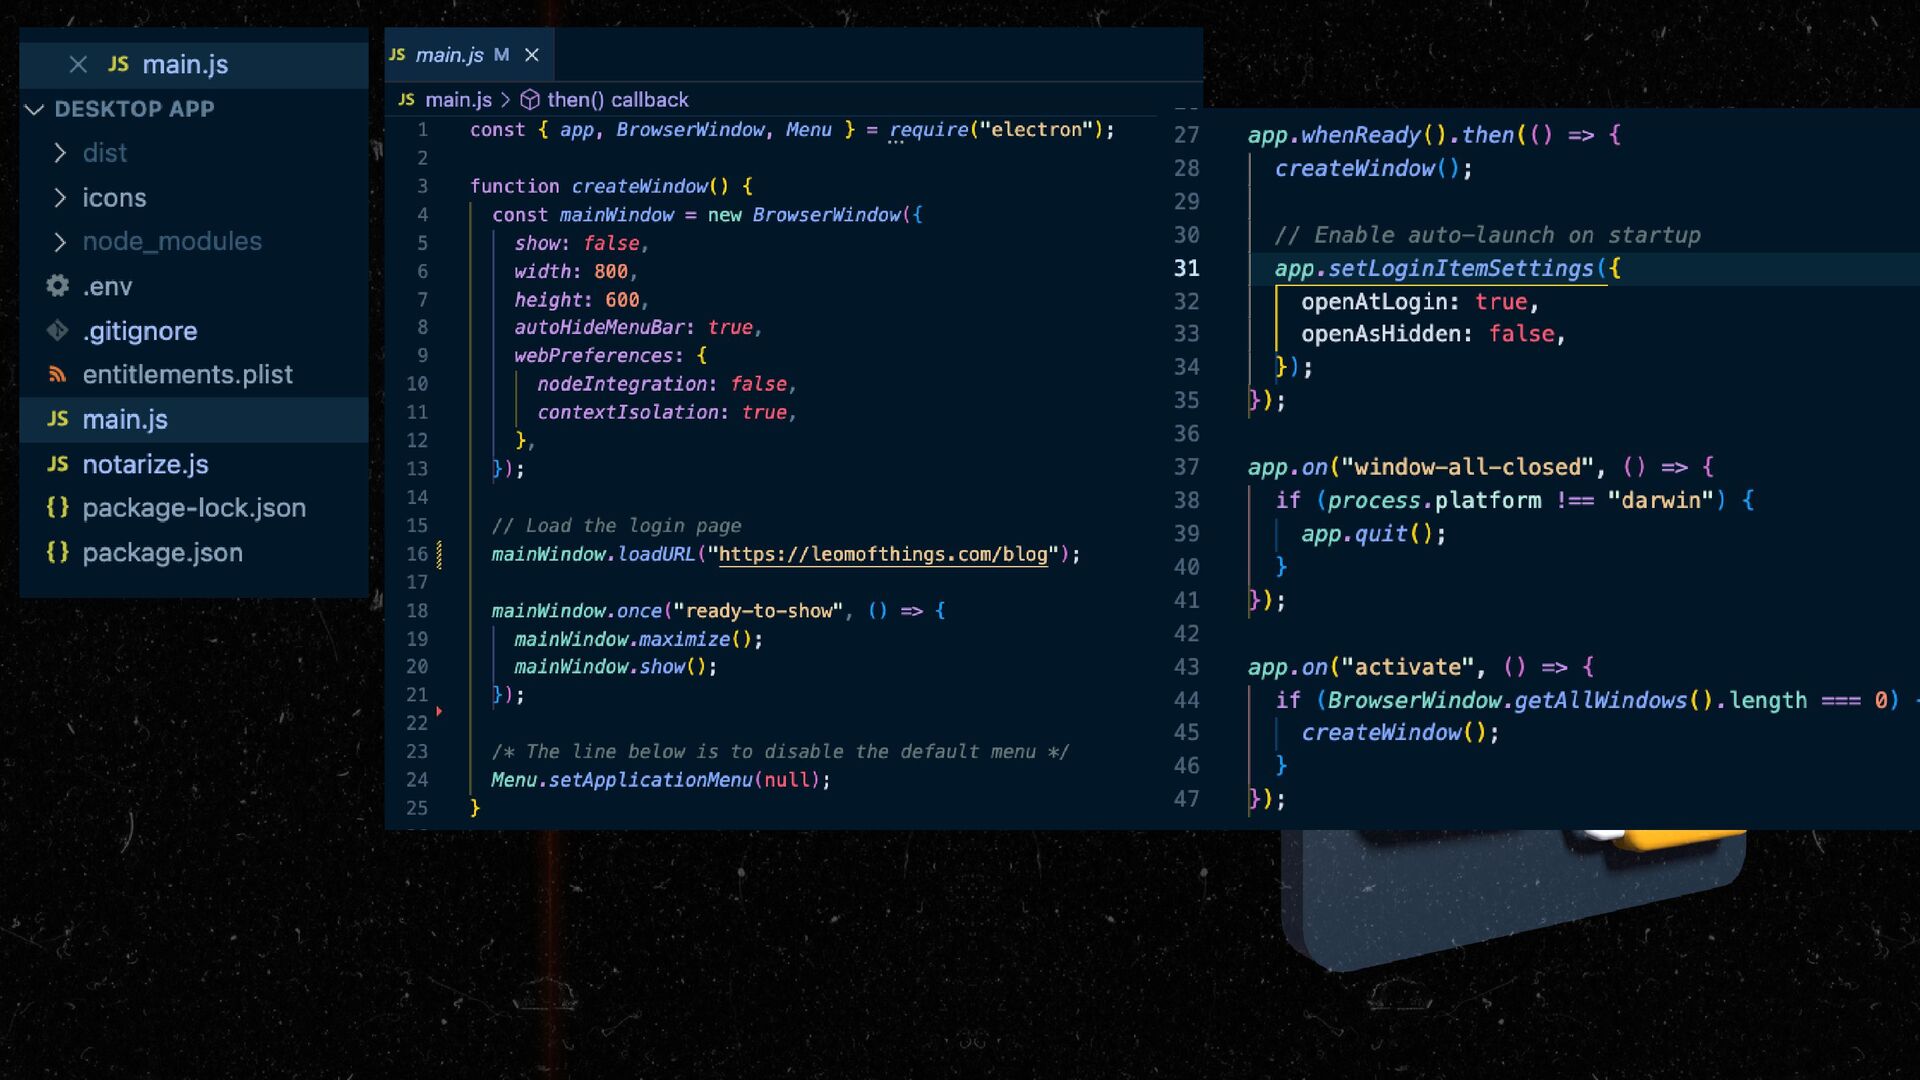Click the JS icon beside notarize.js
Image resolution: width=1920 pixels, height=1080 pixels.
tap(58, 464)
